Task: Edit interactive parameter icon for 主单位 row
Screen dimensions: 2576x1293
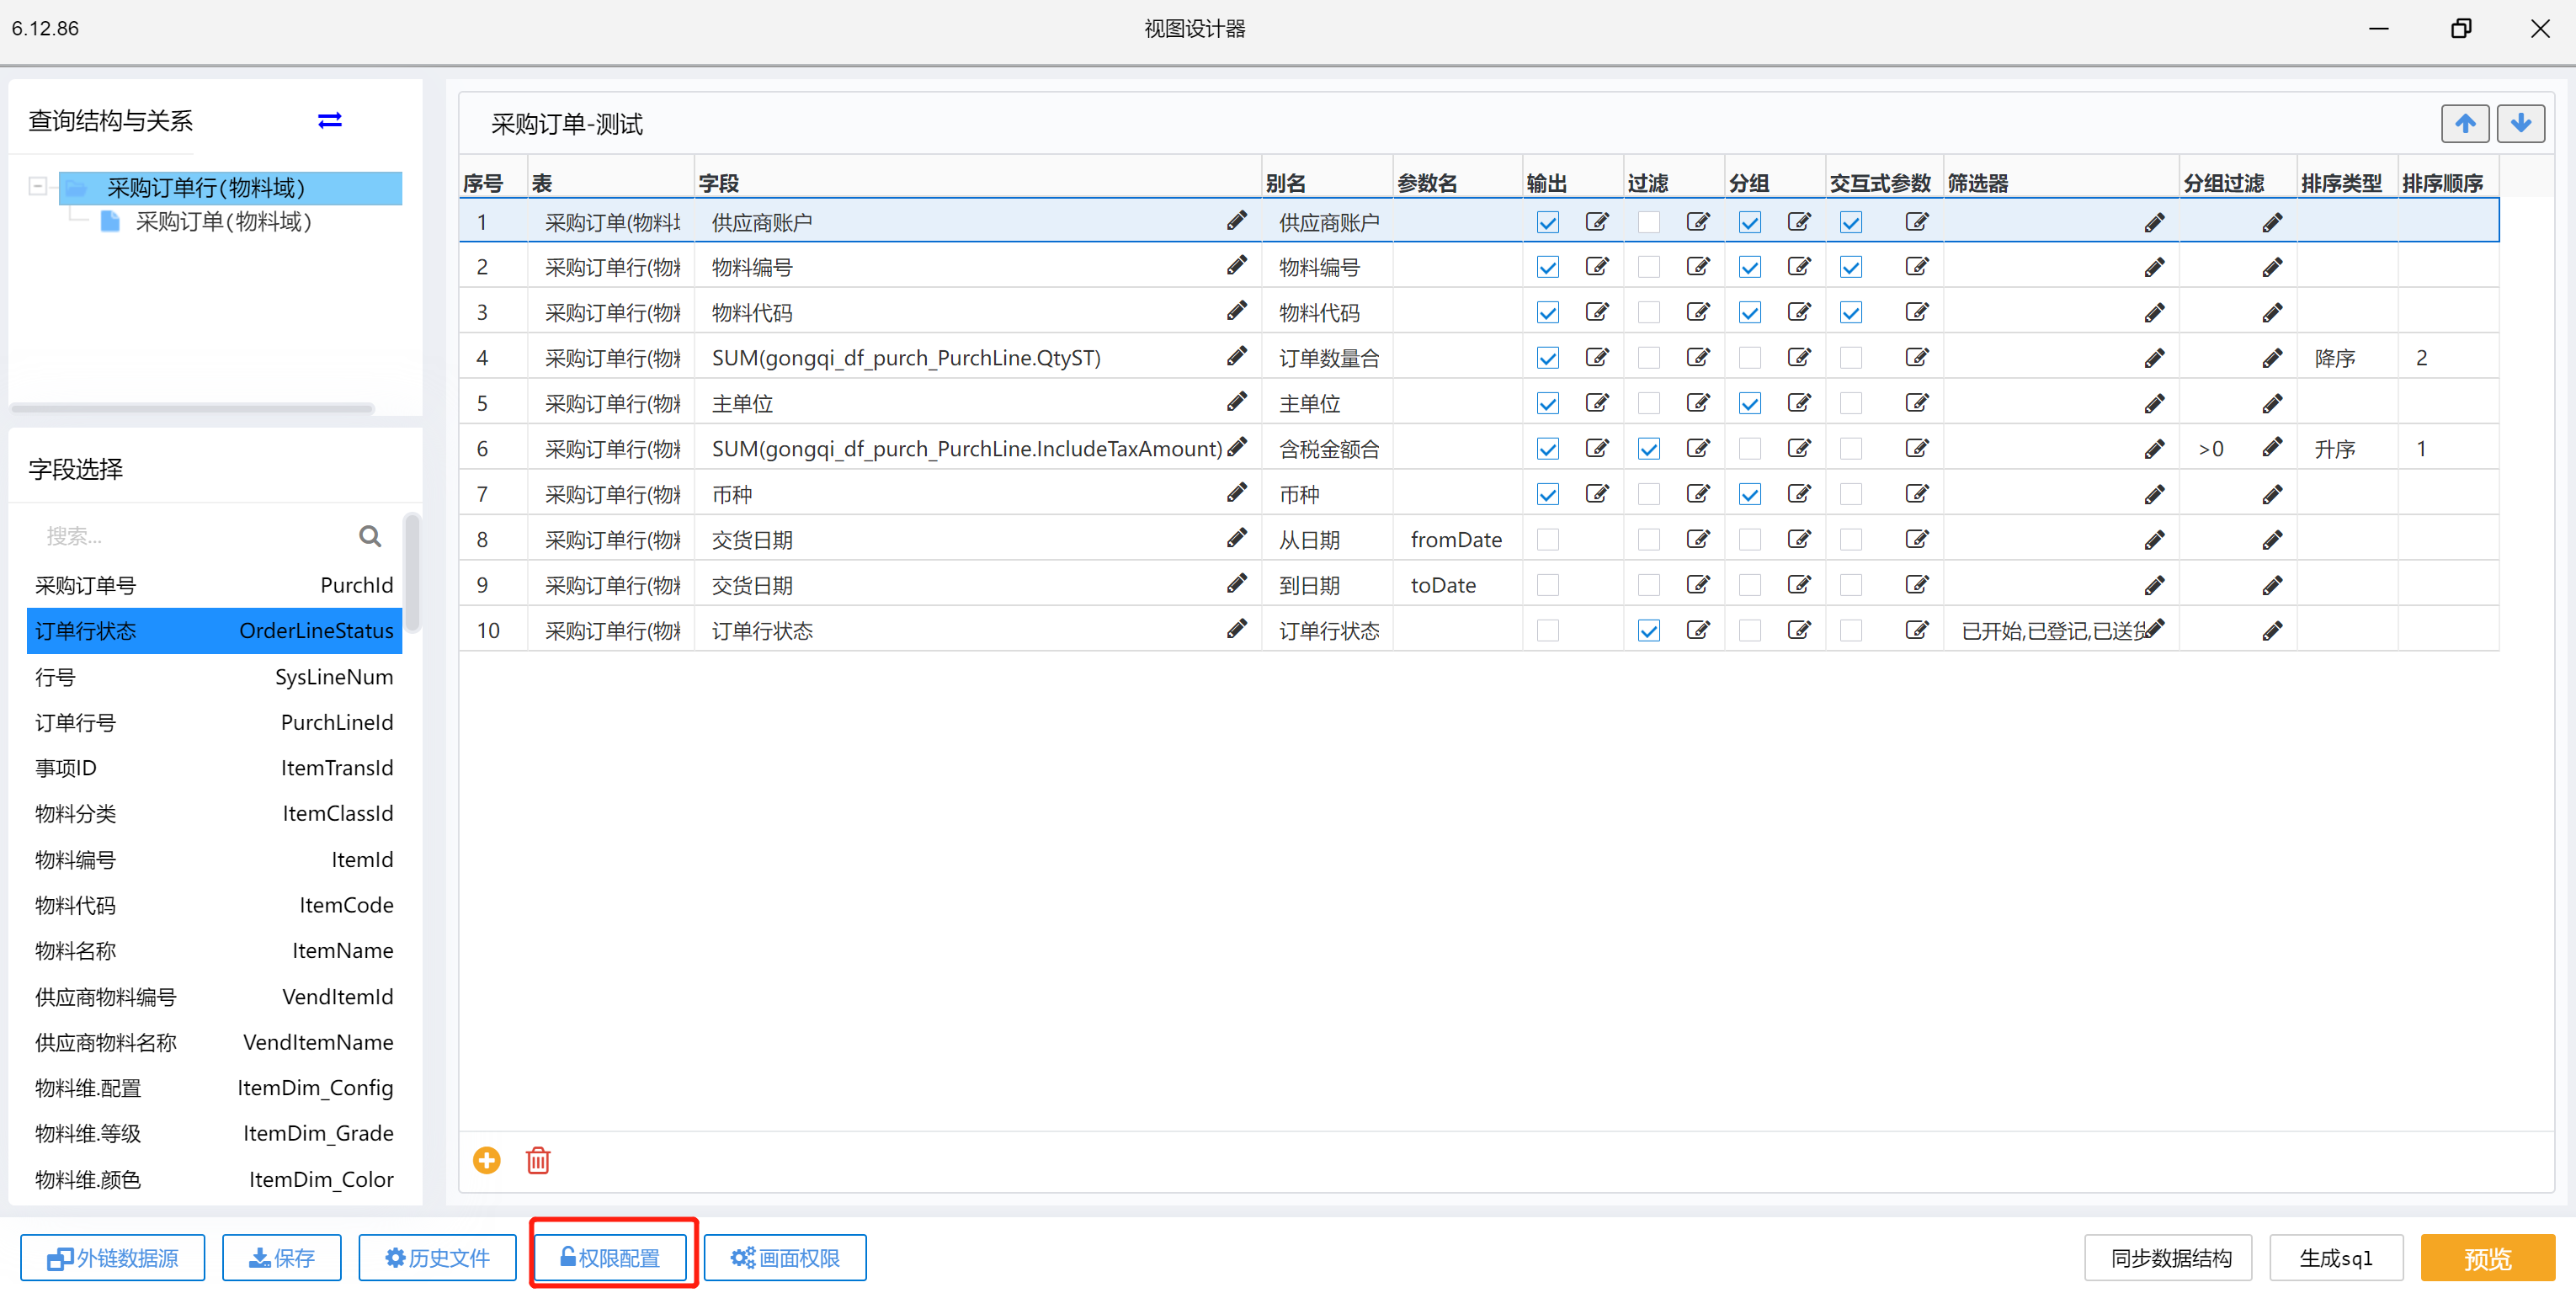Action: tap(1917, 403)
